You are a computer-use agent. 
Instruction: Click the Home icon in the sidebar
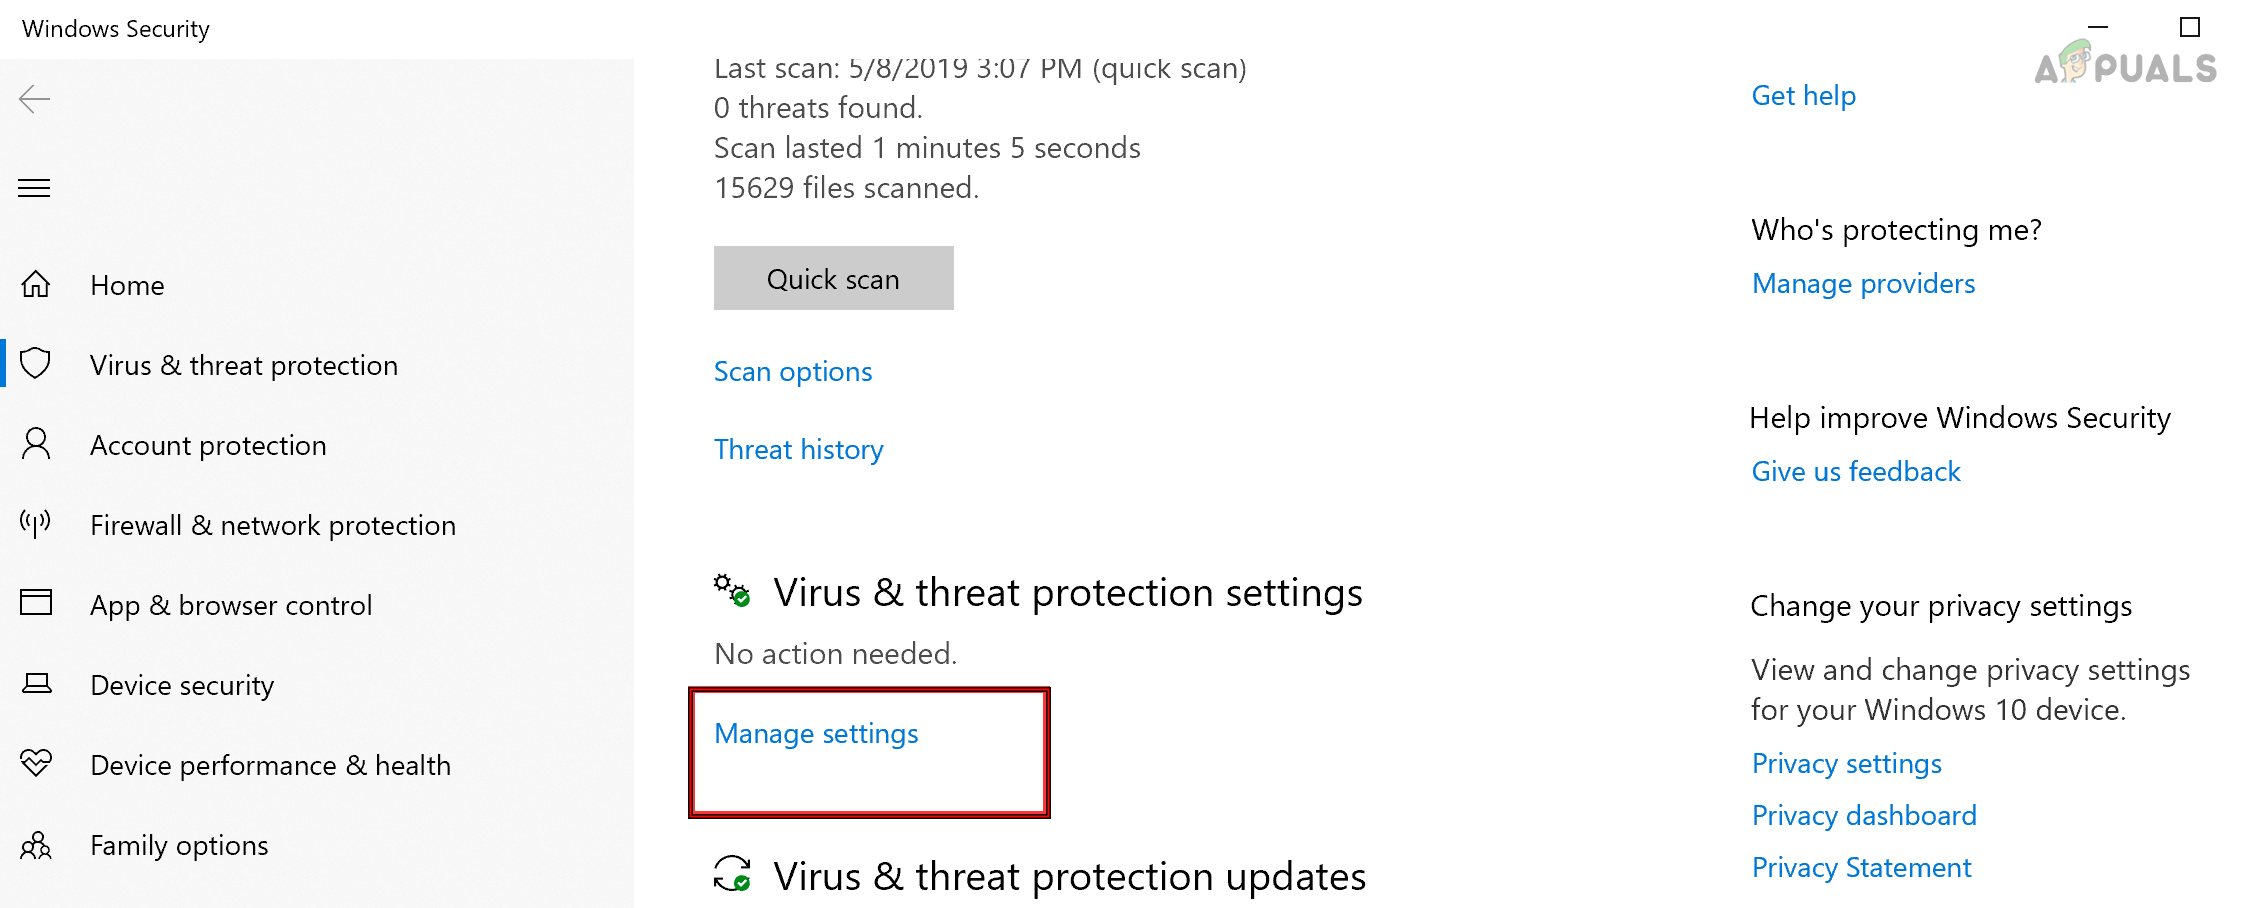pyautogui.click(x=36, y=284)
